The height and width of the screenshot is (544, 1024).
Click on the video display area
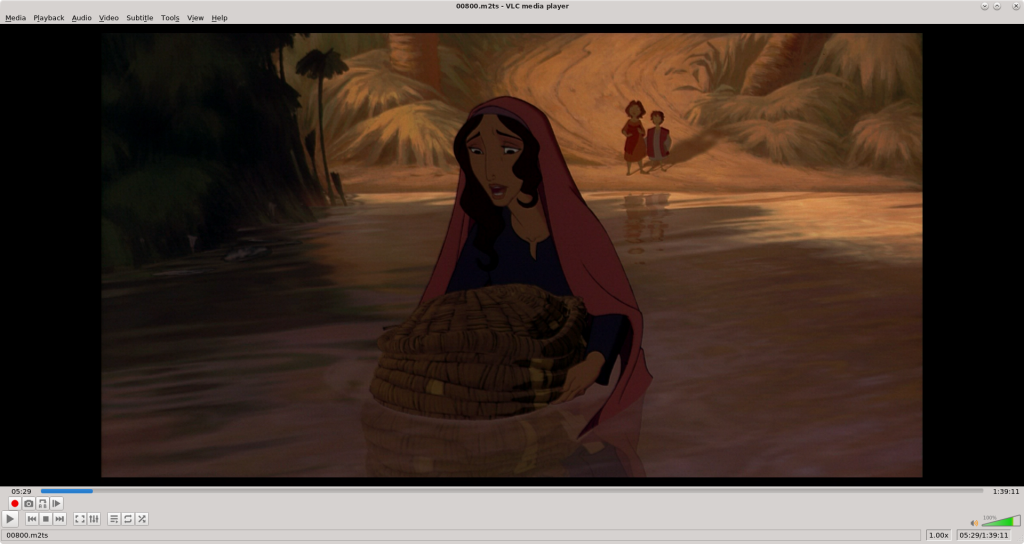click(x=511, y=255)
